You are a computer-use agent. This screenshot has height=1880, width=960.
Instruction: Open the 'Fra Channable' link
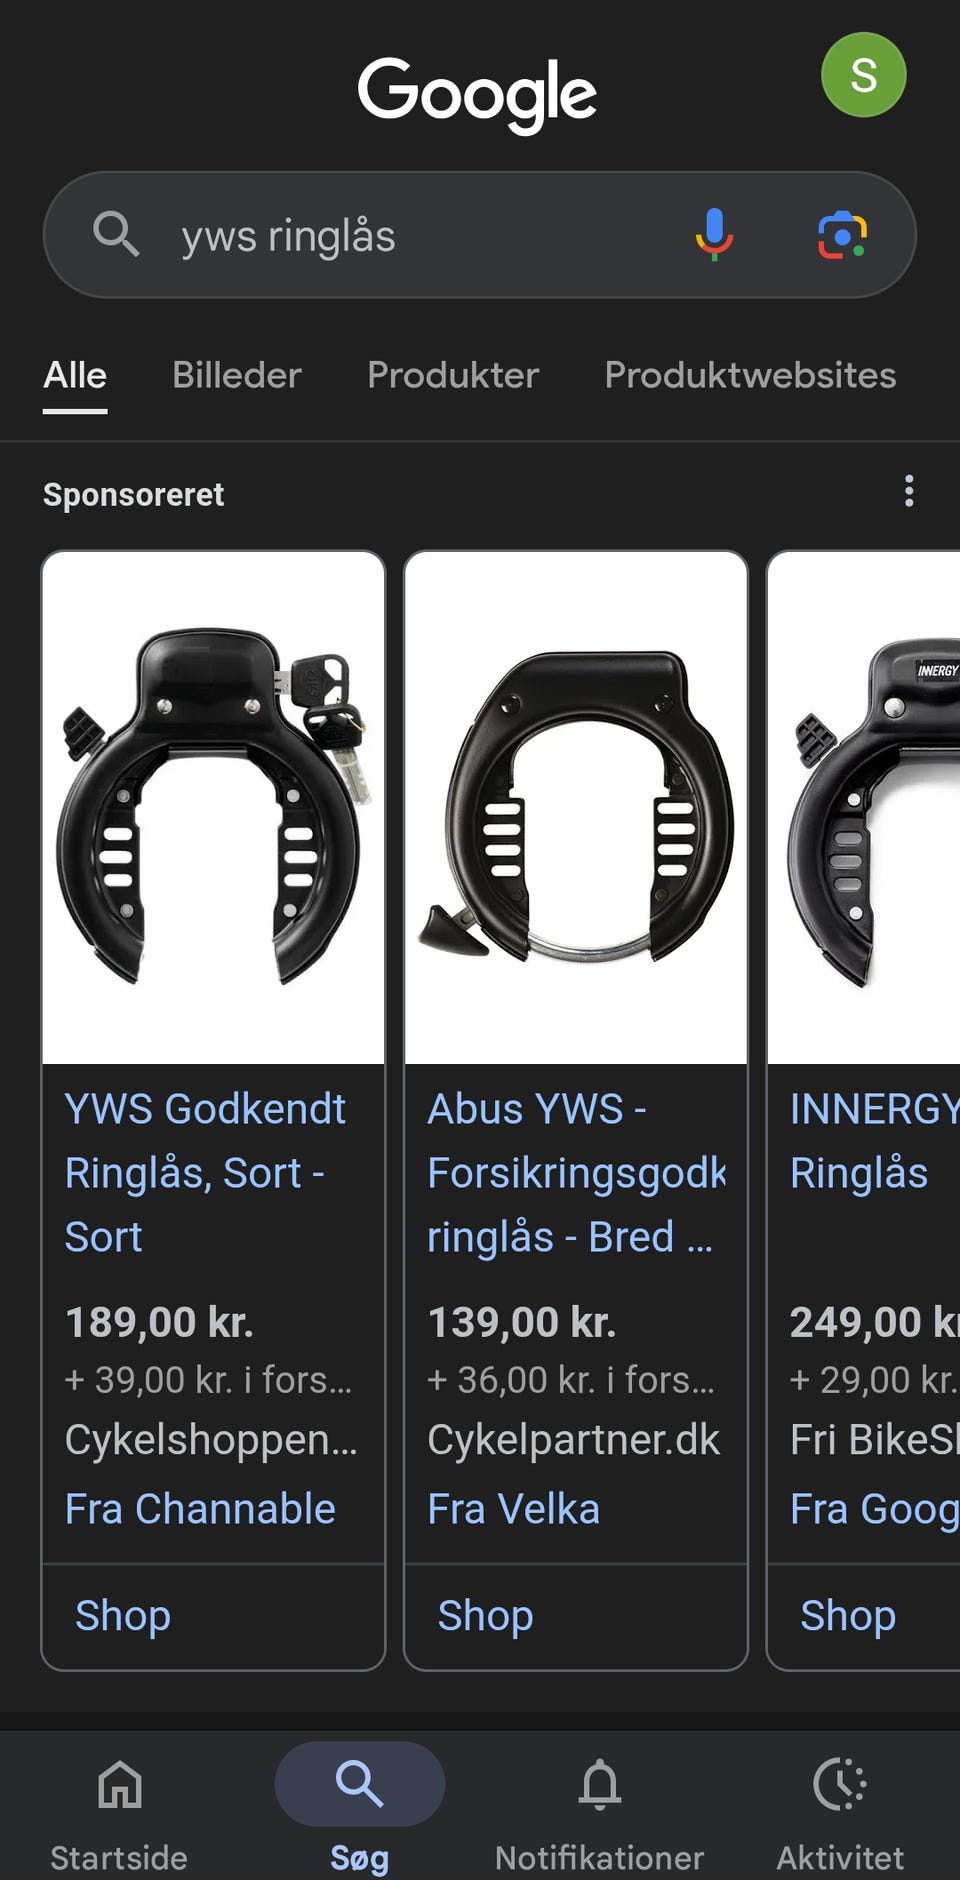[200, 1509]
